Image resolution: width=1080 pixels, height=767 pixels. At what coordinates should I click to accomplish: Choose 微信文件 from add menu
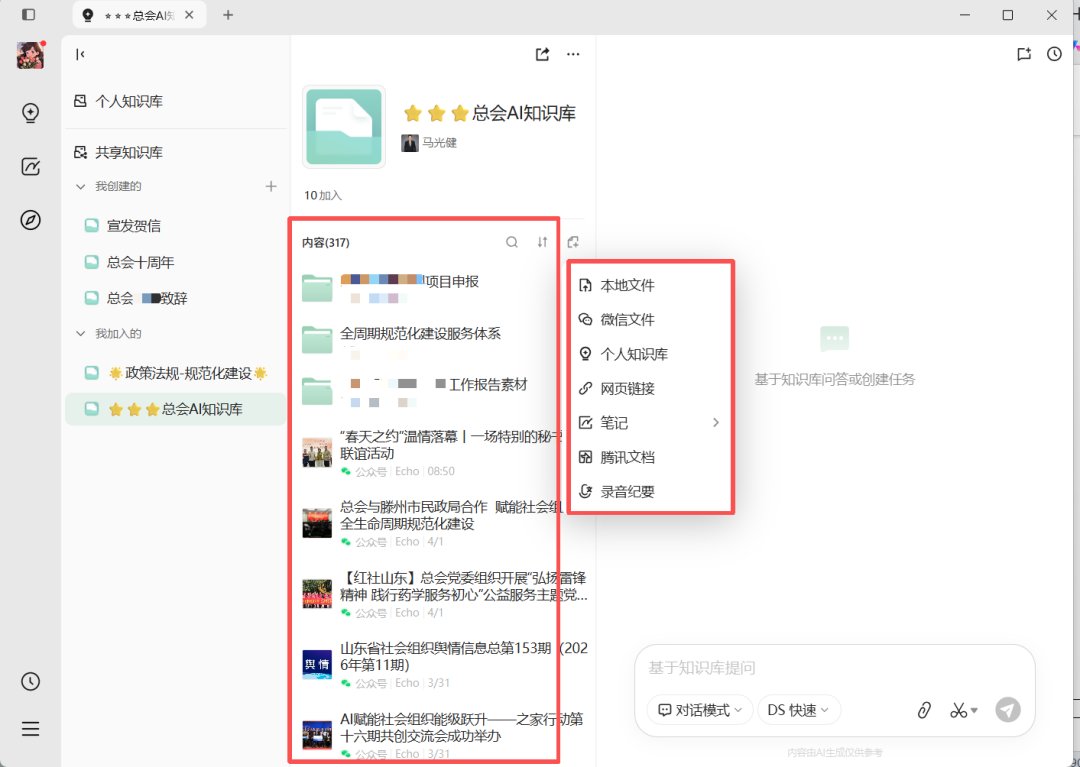tap(650, 319)
